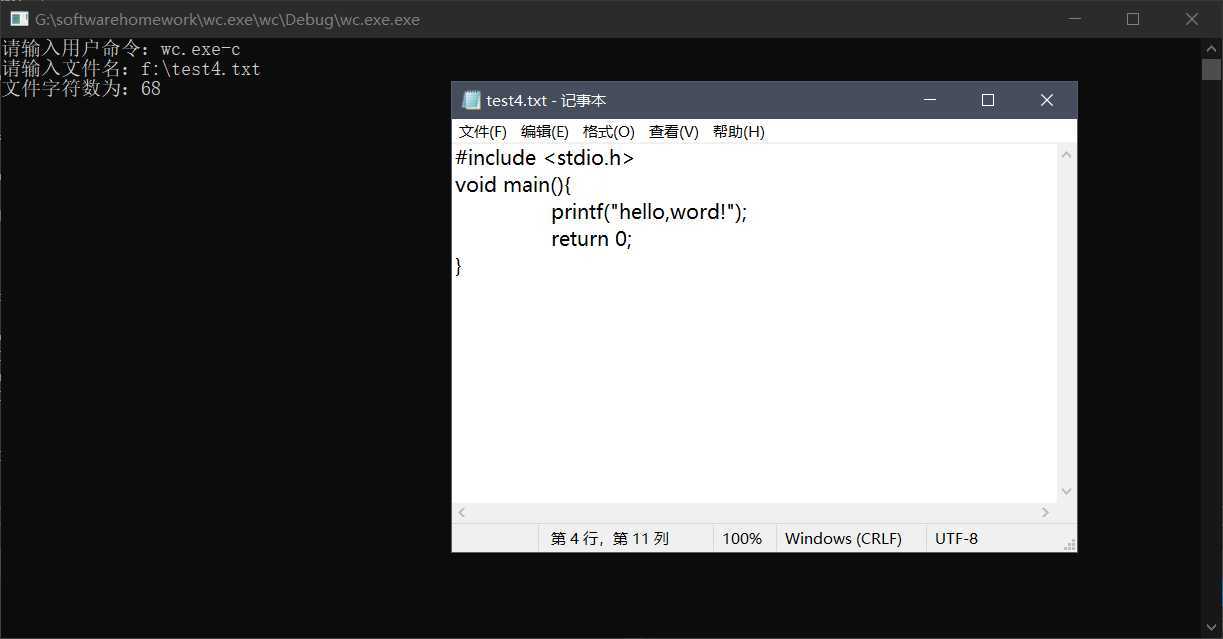Click the console icon in wc.exe.exe title bar
This screenshot has width=1223, height=639.
tap(18, 19)
